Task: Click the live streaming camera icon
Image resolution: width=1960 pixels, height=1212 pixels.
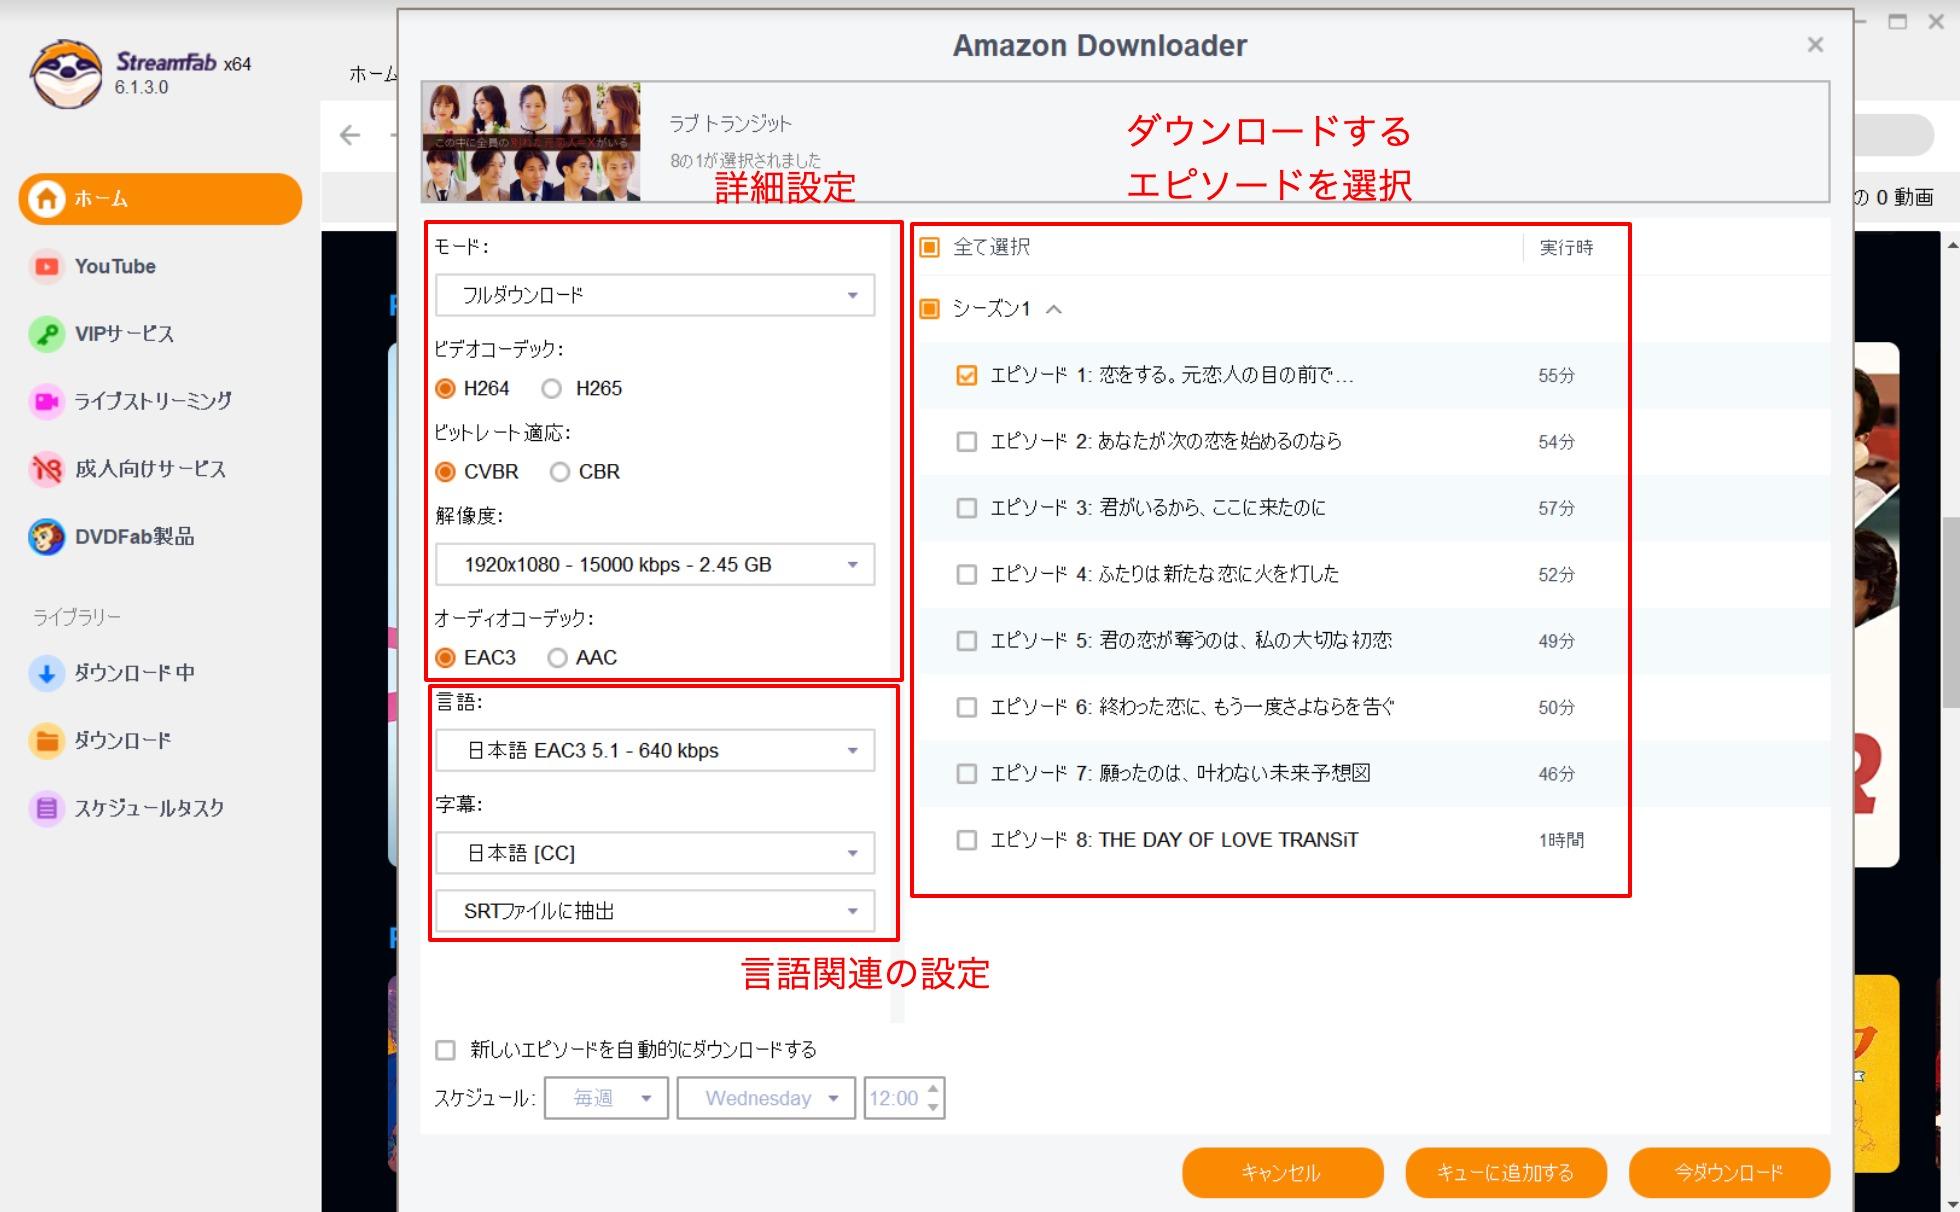Action: point(46,401)
